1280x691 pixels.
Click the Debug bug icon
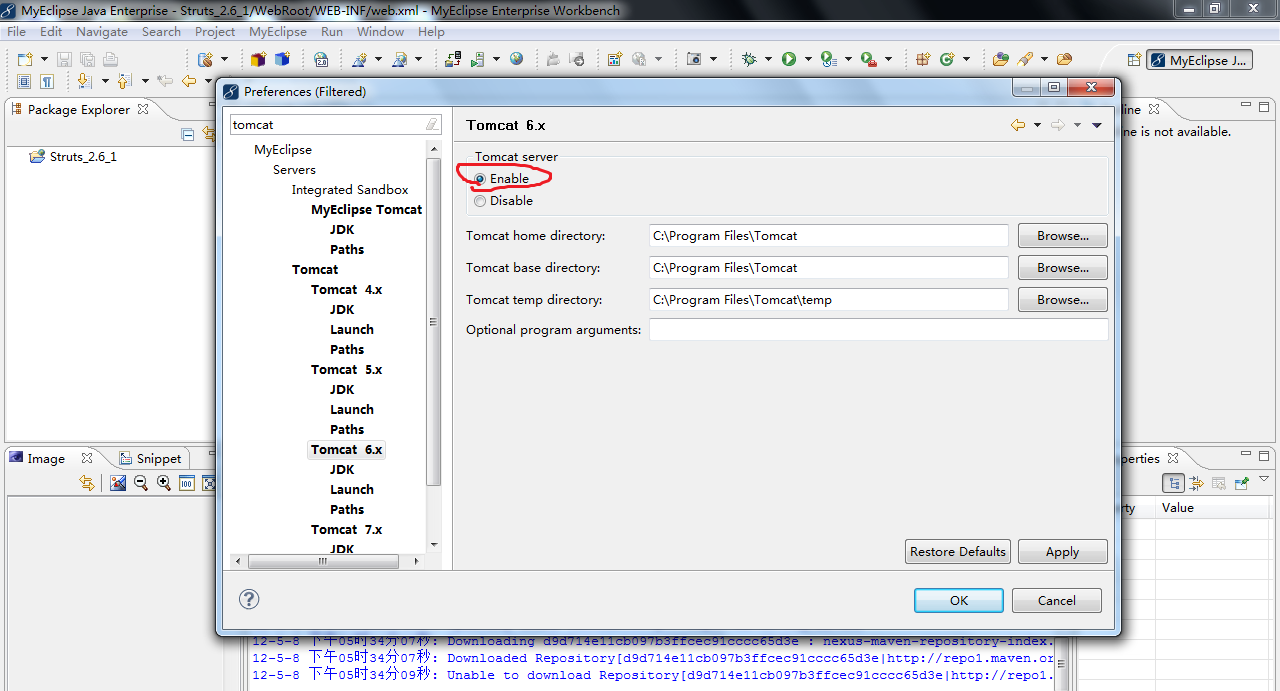point(749,59)
